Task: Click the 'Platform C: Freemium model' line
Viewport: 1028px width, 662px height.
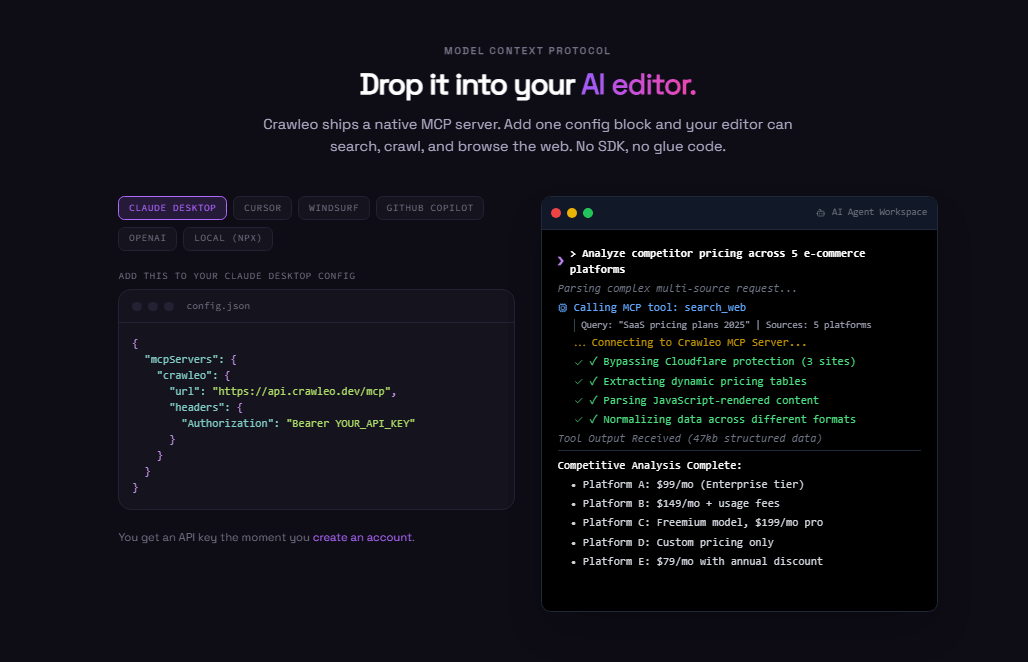Action: (x=702, y=522)
